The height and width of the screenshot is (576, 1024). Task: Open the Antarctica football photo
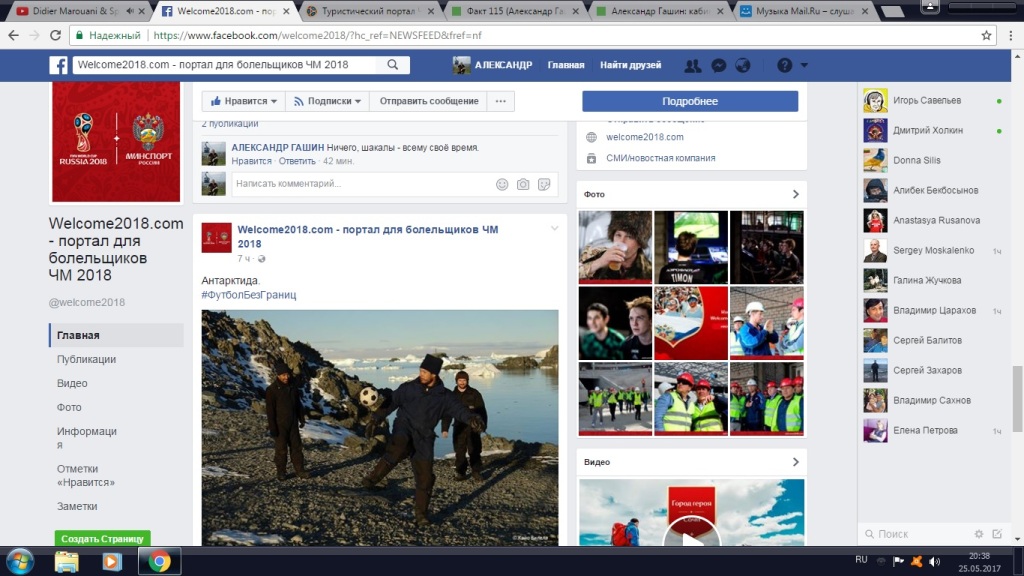(380, 428)
